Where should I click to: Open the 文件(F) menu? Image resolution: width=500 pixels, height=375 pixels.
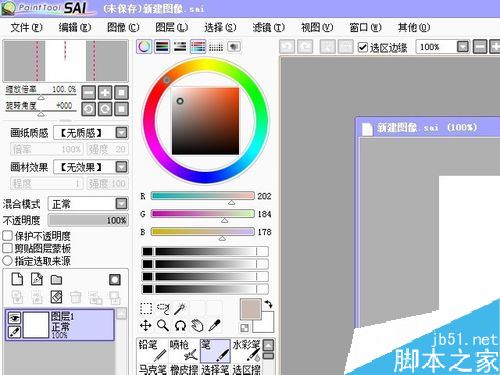click(x=27, y=27)
